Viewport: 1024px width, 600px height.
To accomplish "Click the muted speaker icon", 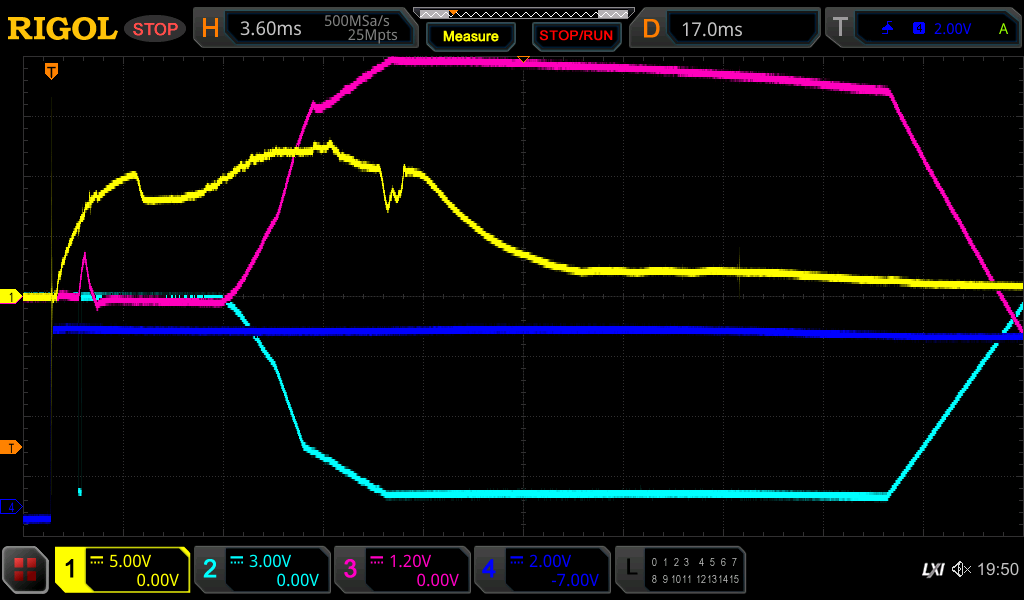I will click(x=961, y=570).
